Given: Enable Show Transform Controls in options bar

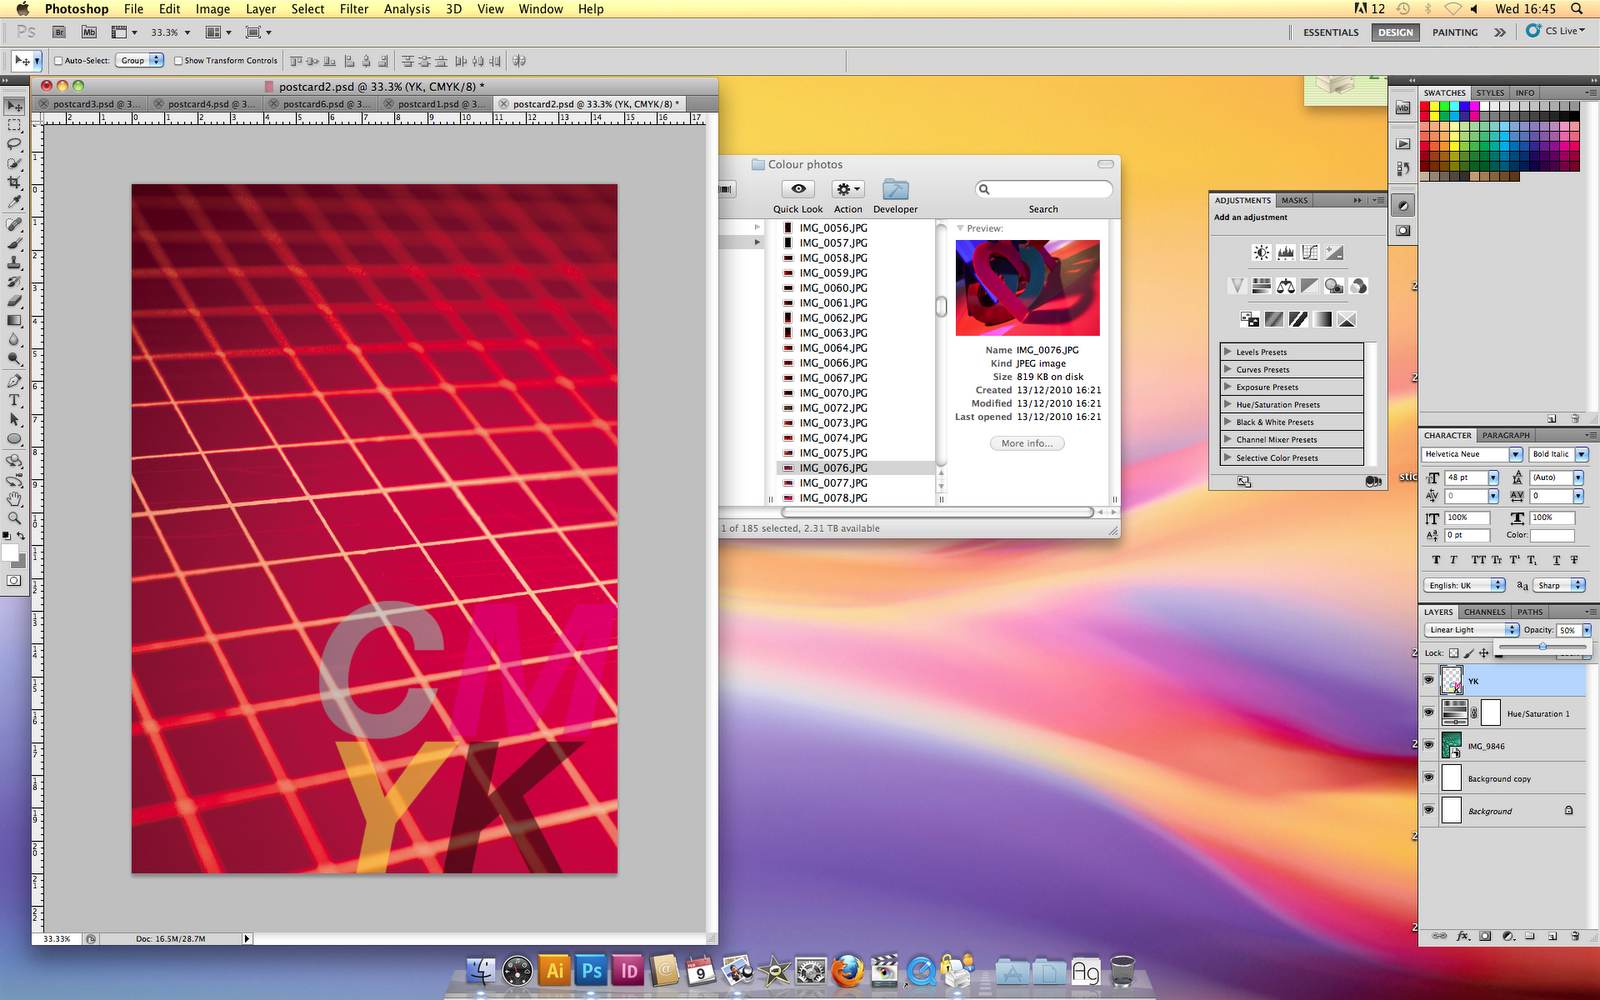Looking at the screenshot, I should pos(177,60).
